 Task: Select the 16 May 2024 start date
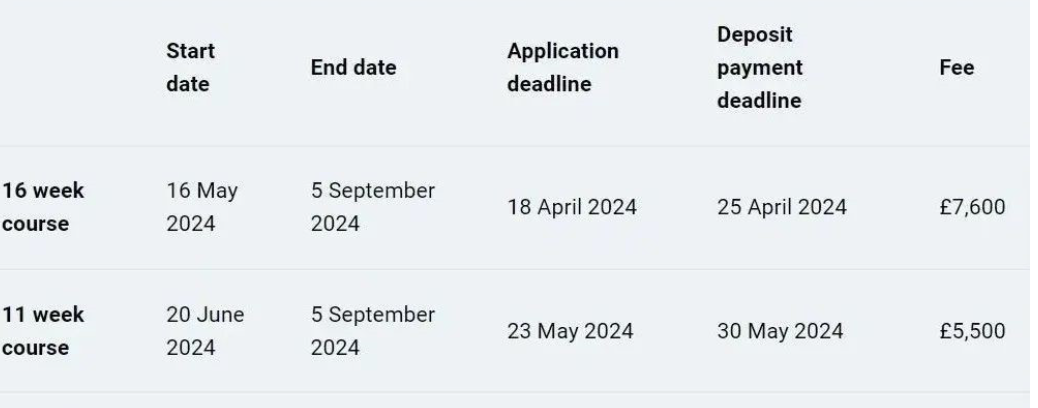point(201,207)
